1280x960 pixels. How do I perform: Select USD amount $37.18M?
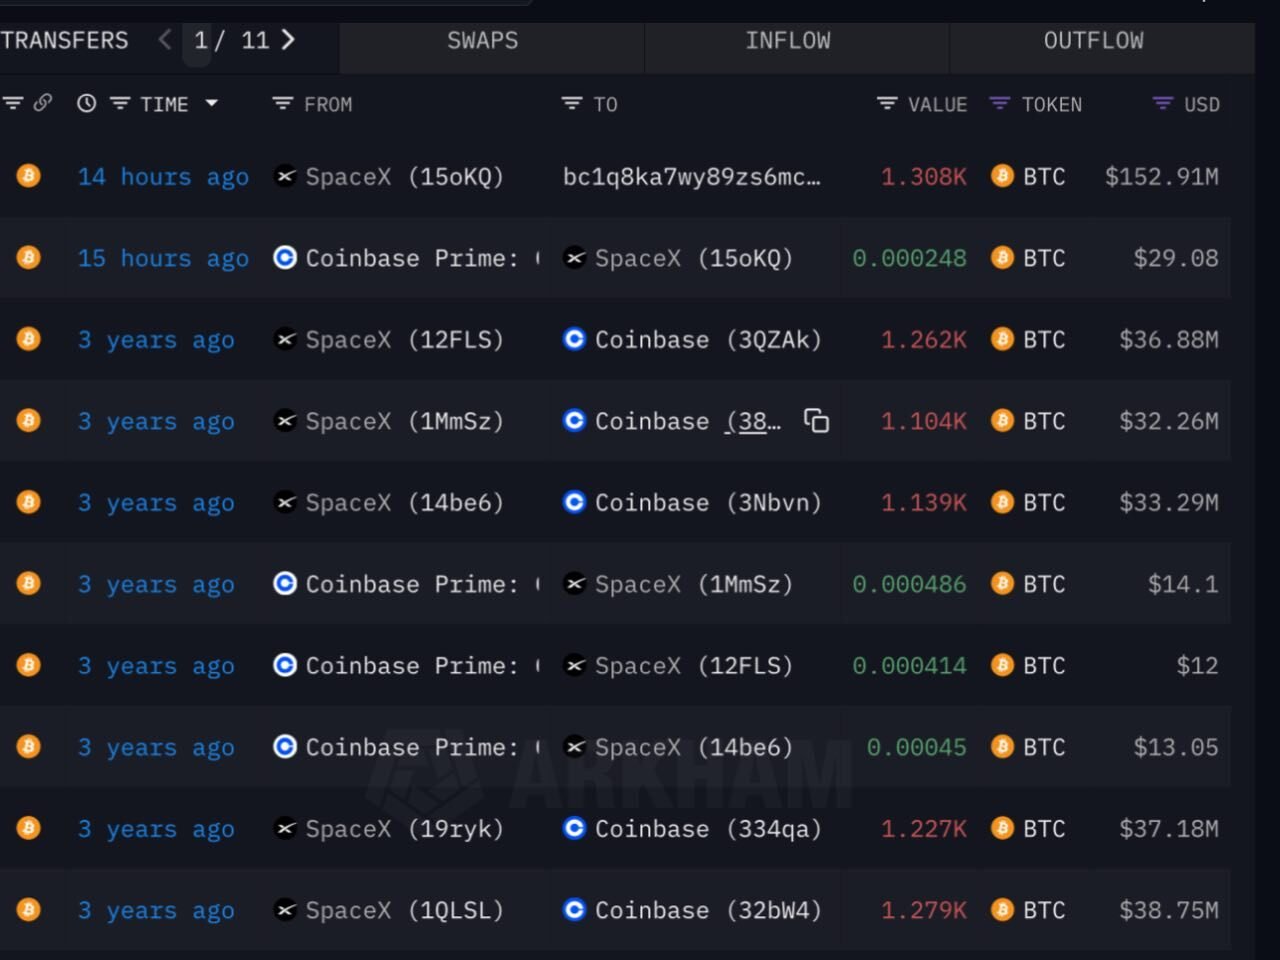pos(1169,829)
